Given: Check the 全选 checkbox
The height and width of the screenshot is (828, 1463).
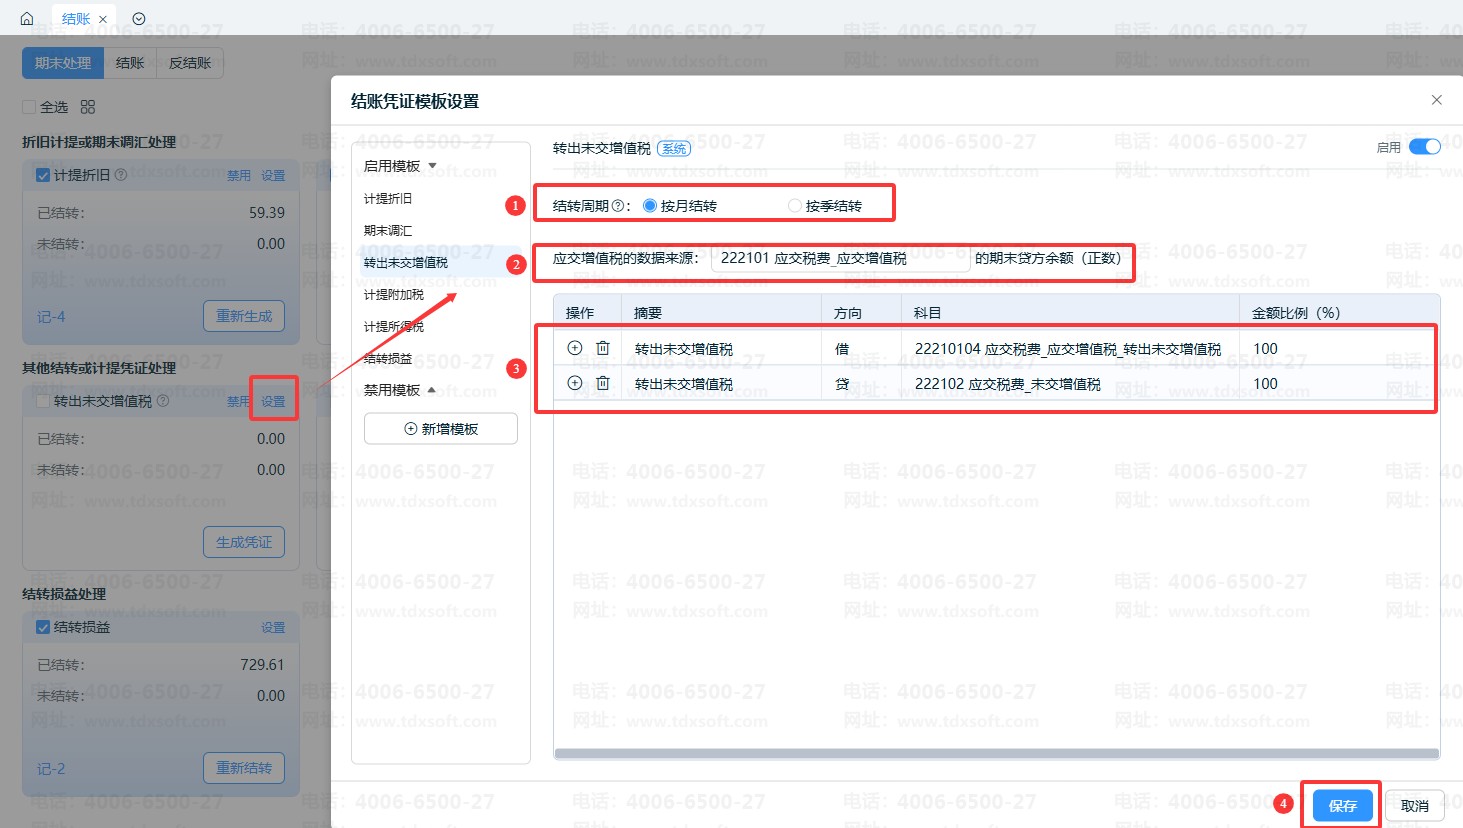Looking at the screenshot, I should tap(29, 107).
